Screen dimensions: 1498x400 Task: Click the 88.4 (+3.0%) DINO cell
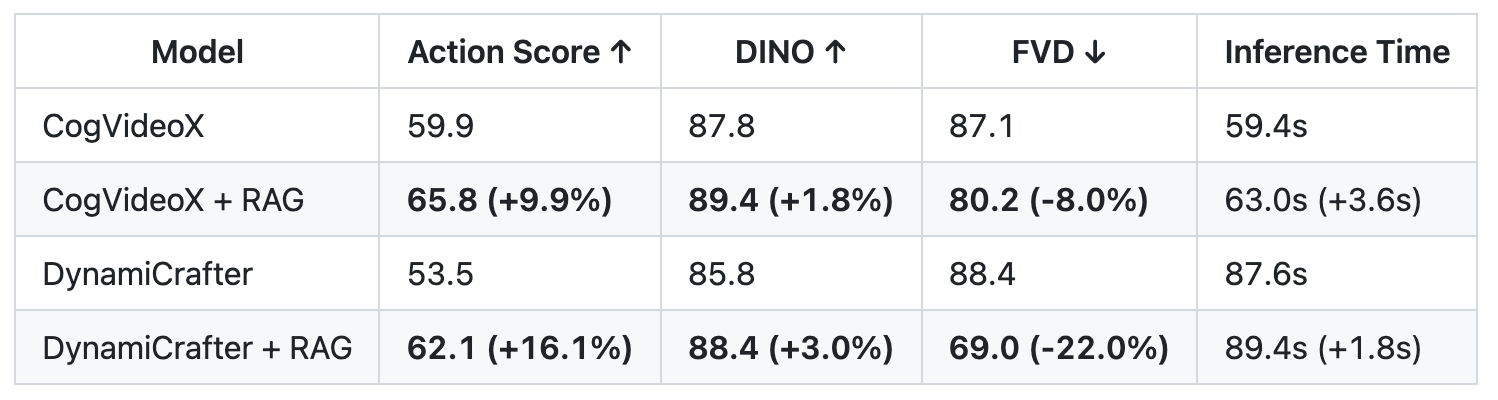[790, 348]
